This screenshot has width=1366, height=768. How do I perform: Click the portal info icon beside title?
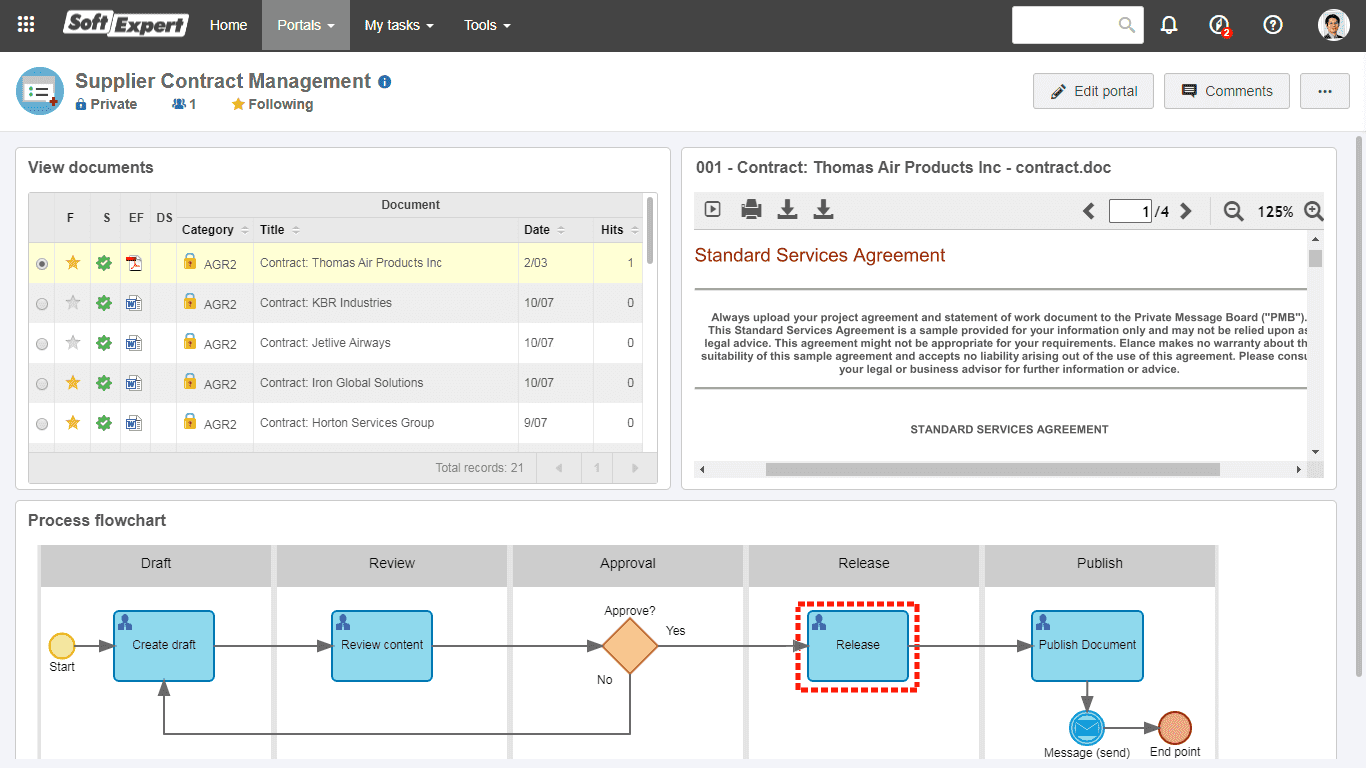click(385, 82)
